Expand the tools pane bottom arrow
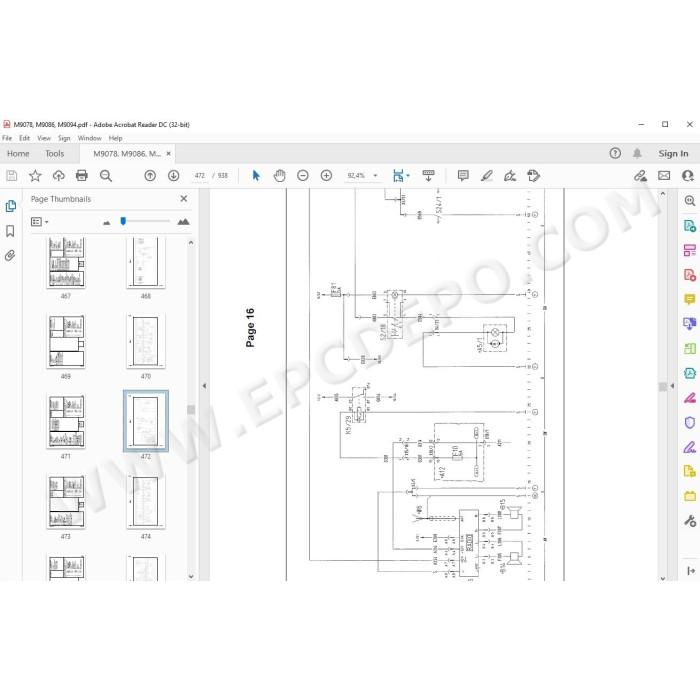The height and width of the screenshot is (700, 700). [691, 571]
